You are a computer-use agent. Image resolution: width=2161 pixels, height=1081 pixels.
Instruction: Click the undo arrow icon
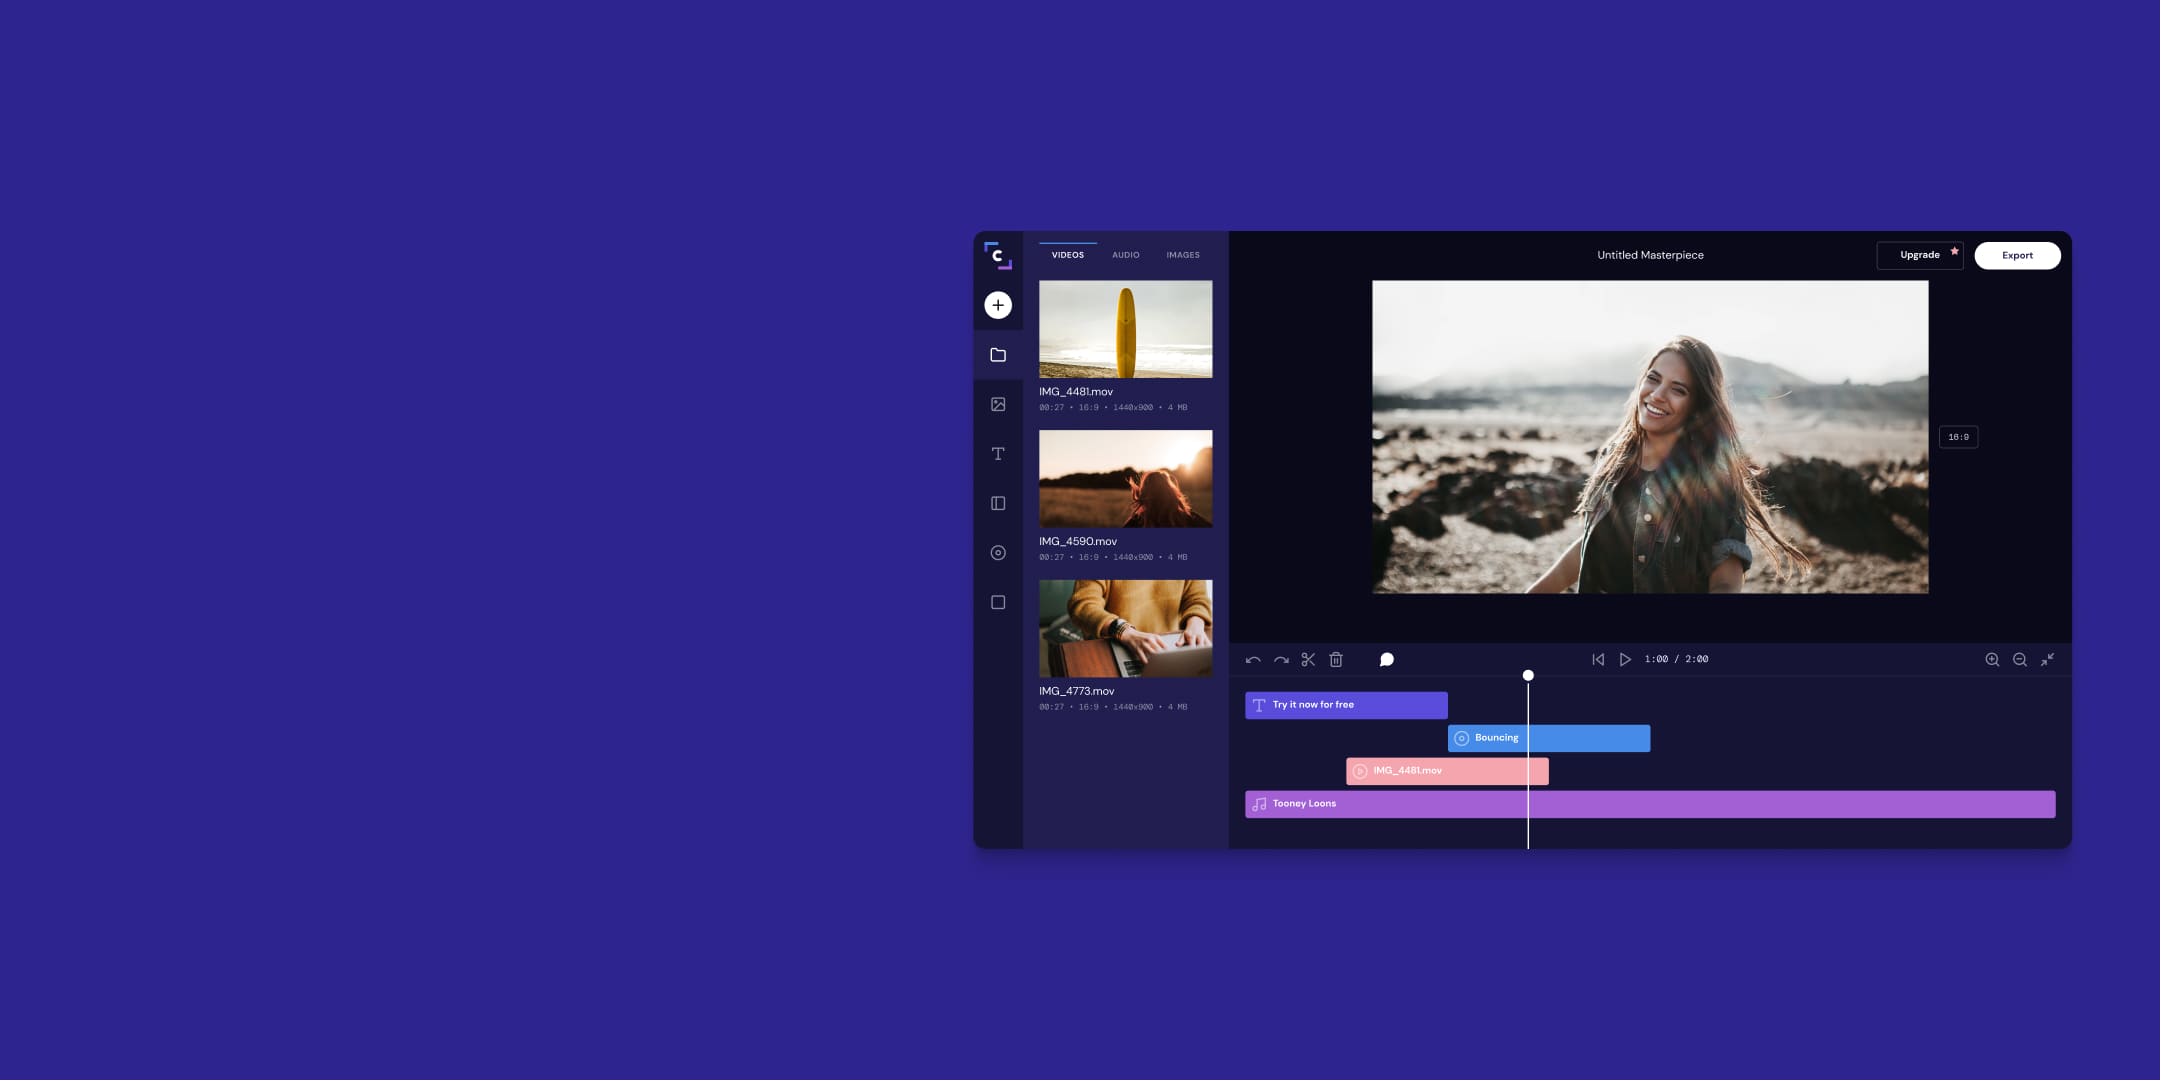point(1253,660)
